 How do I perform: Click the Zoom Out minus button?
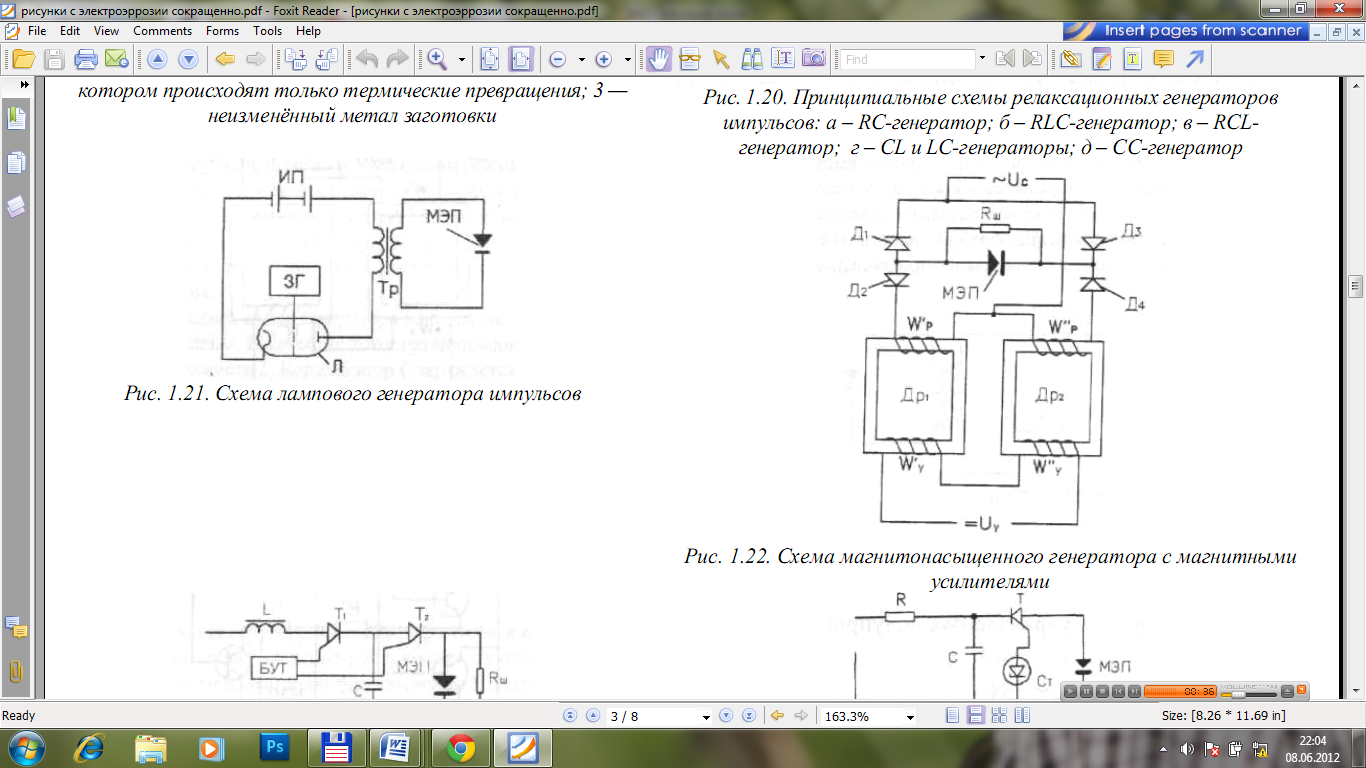pyautogui.click(x=558, y=59)
